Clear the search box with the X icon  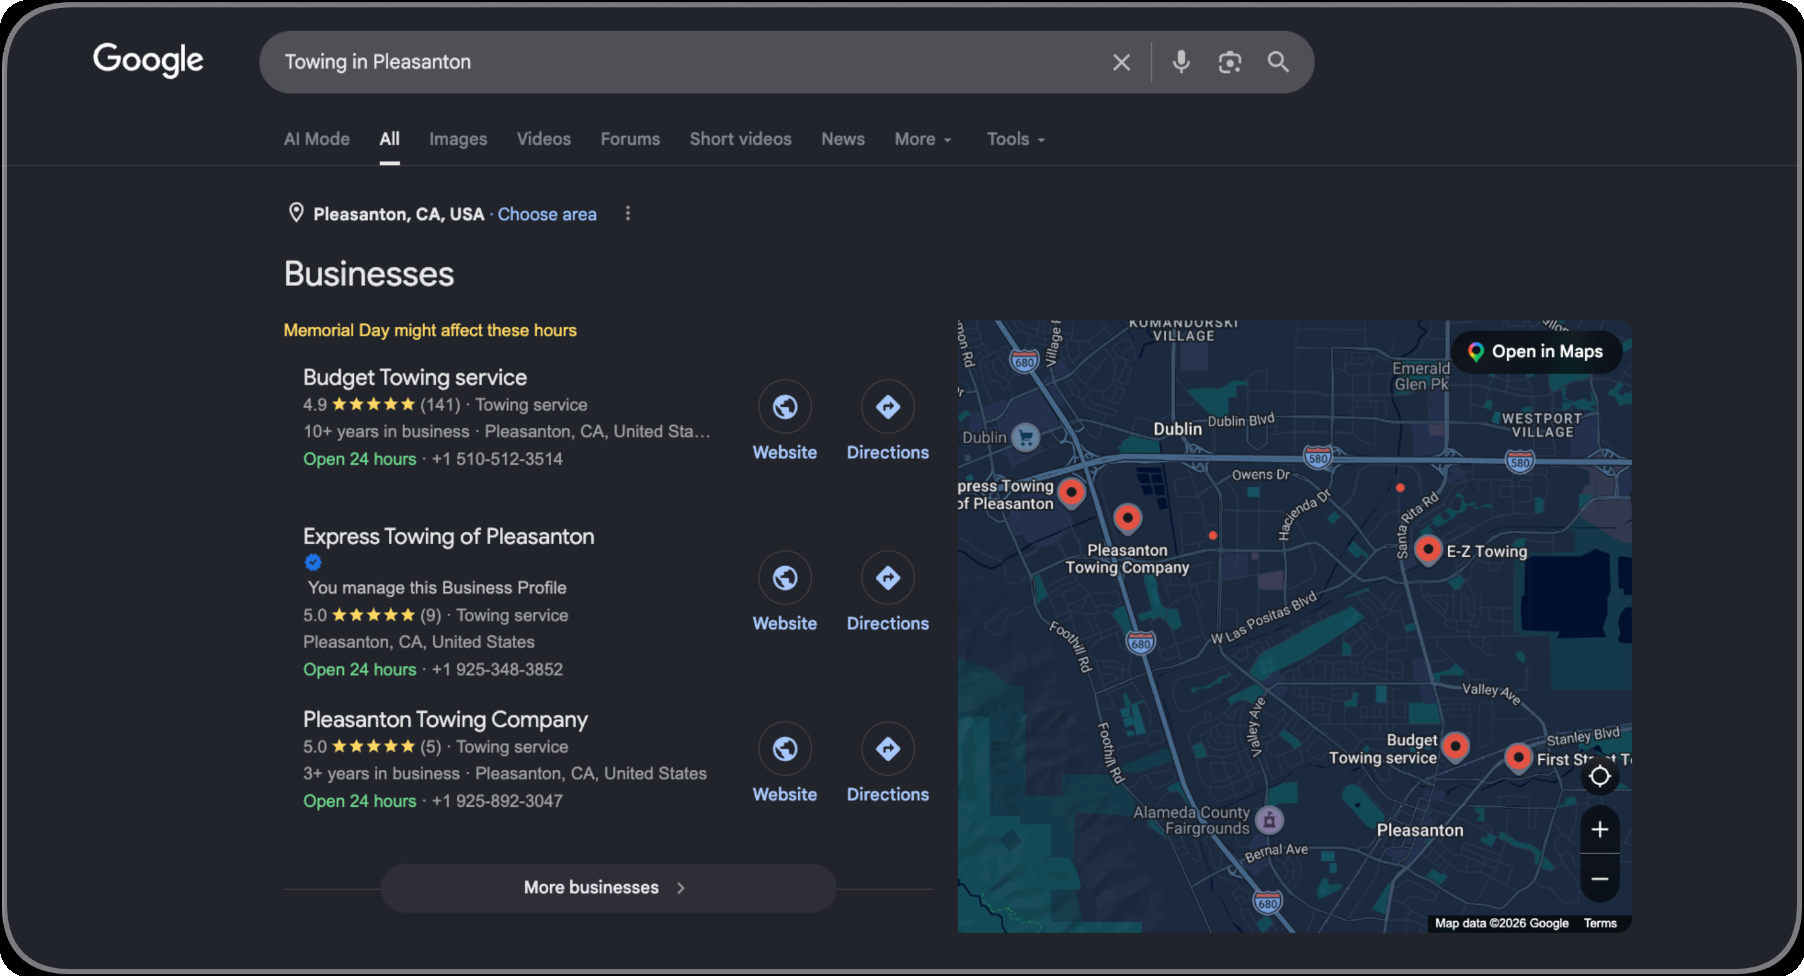click(x=1121, y=62)
